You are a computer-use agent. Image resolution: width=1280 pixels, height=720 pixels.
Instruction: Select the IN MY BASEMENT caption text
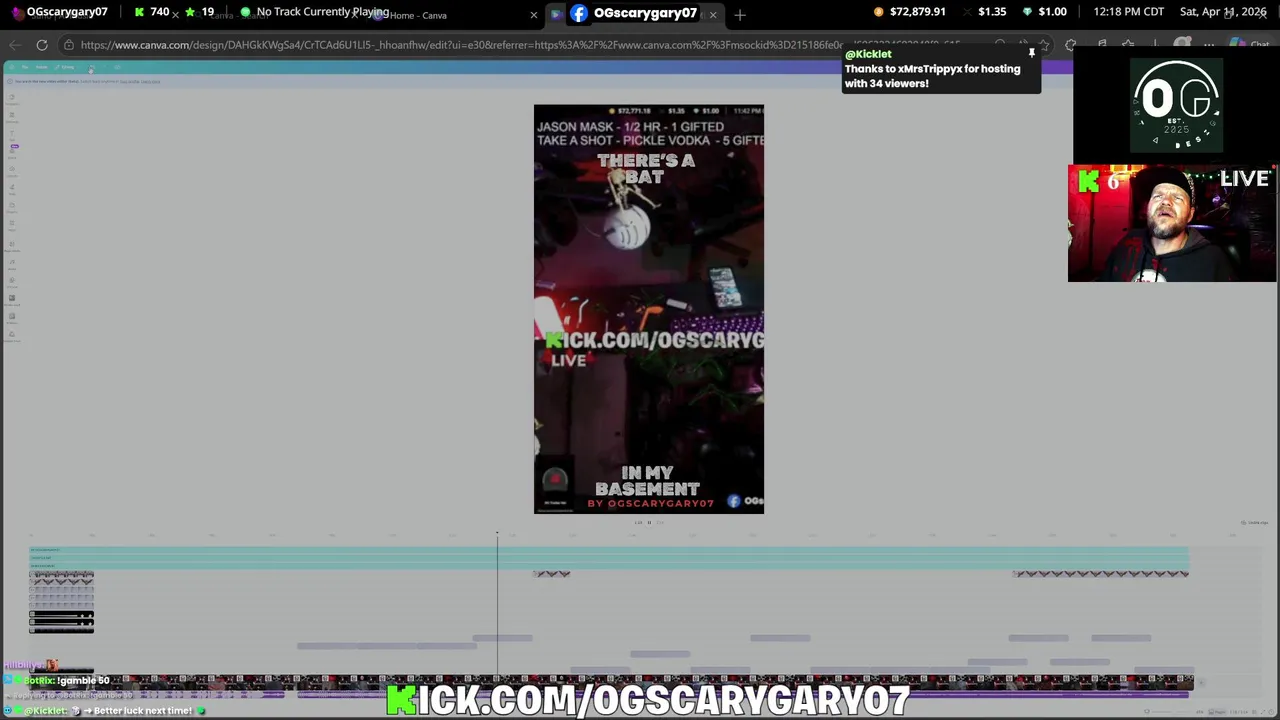click(647, 481)
